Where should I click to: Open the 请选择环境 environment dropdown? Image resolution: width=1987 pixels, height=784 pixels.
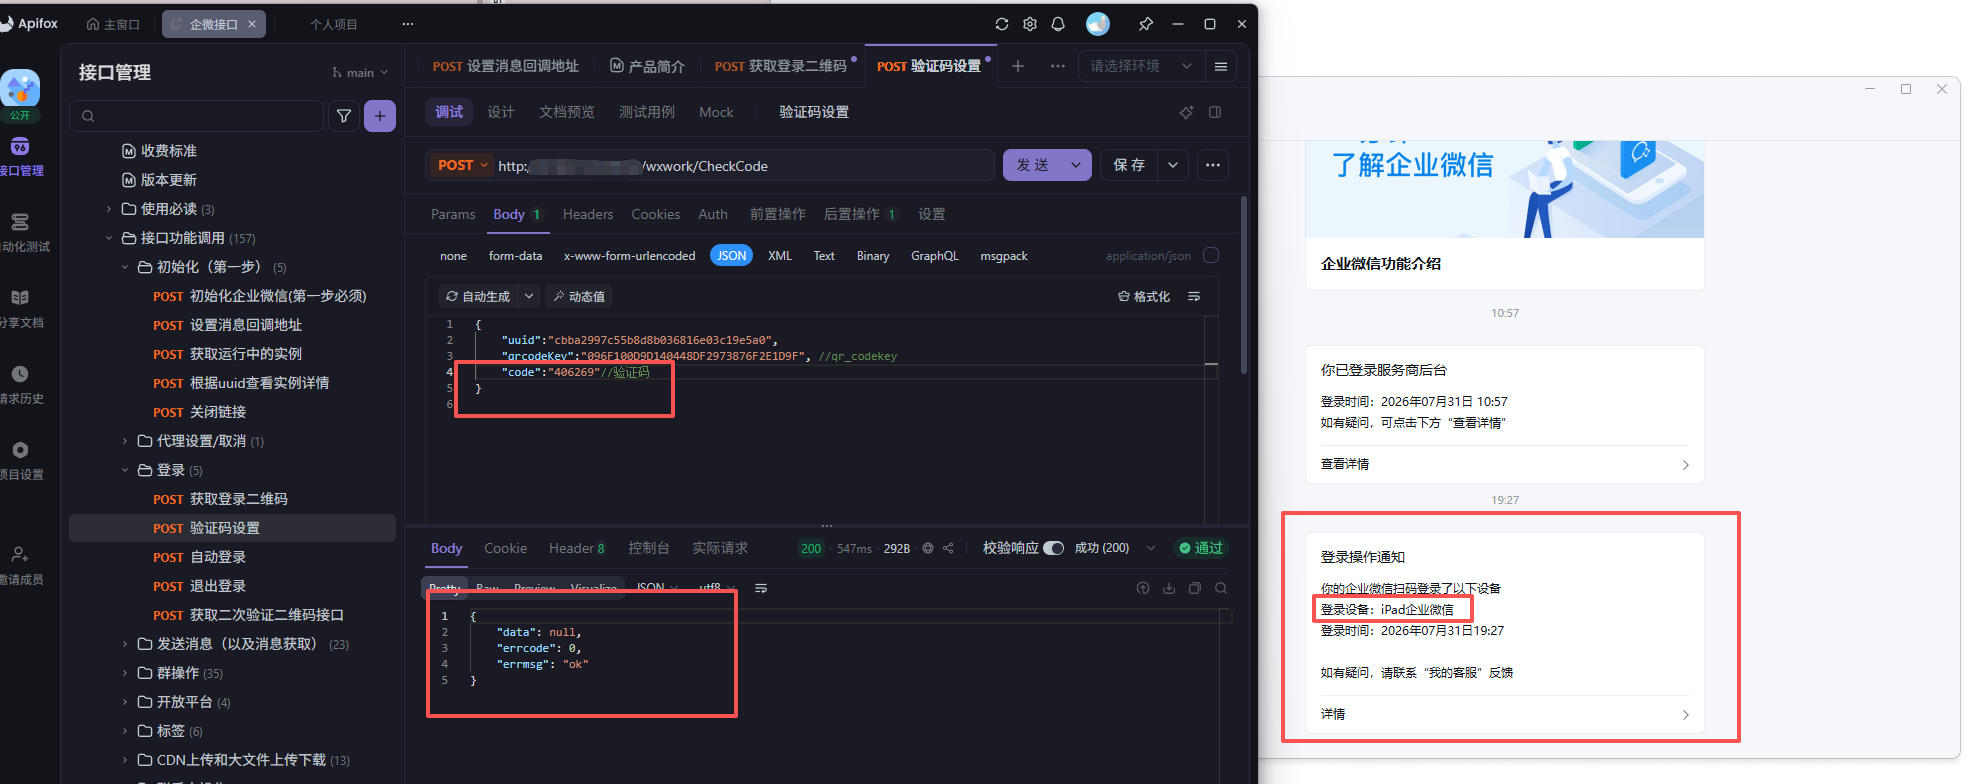(1141, 66)
